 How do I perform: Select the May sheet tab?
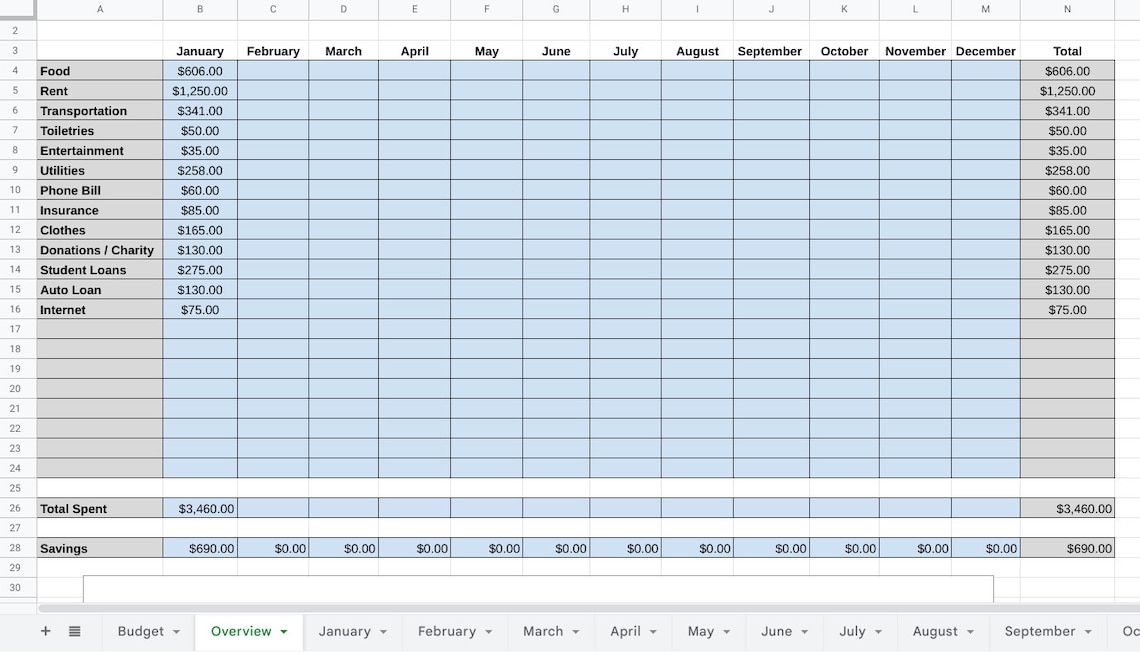tap(701, 631)
